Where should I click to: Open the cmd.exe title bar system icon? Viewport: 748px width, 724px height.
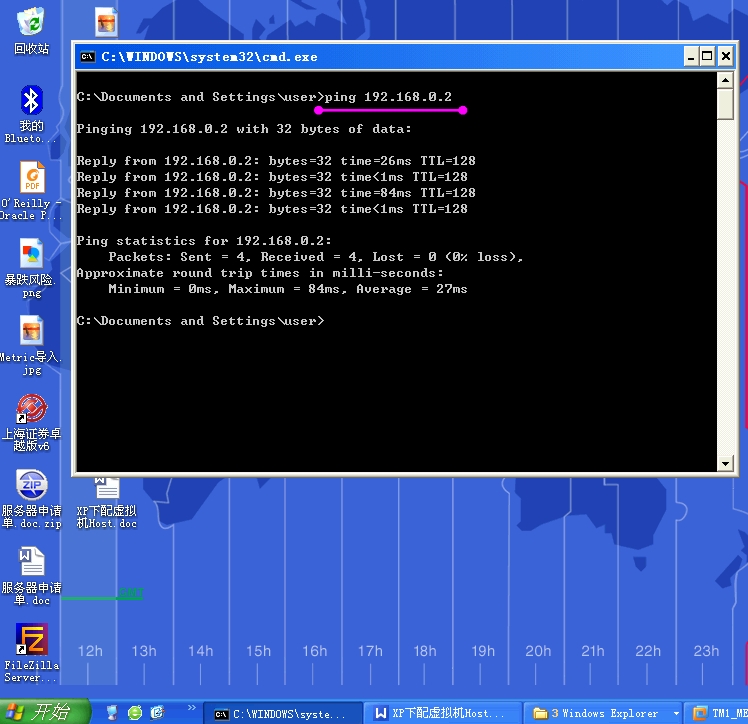click(88, 57)
